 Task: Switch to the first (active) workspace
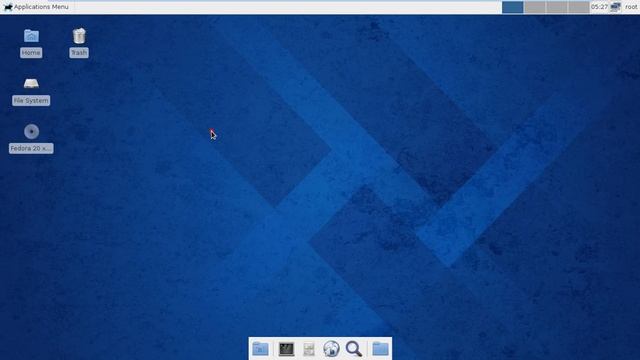[513, 7]
